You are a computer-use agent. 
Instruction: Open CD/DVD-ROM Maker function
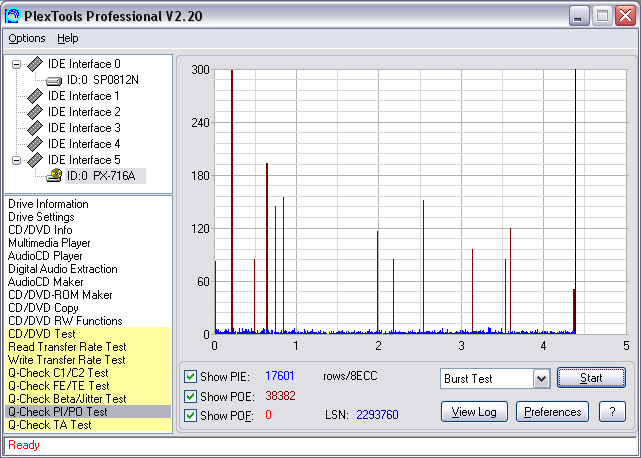pos(60,295)
